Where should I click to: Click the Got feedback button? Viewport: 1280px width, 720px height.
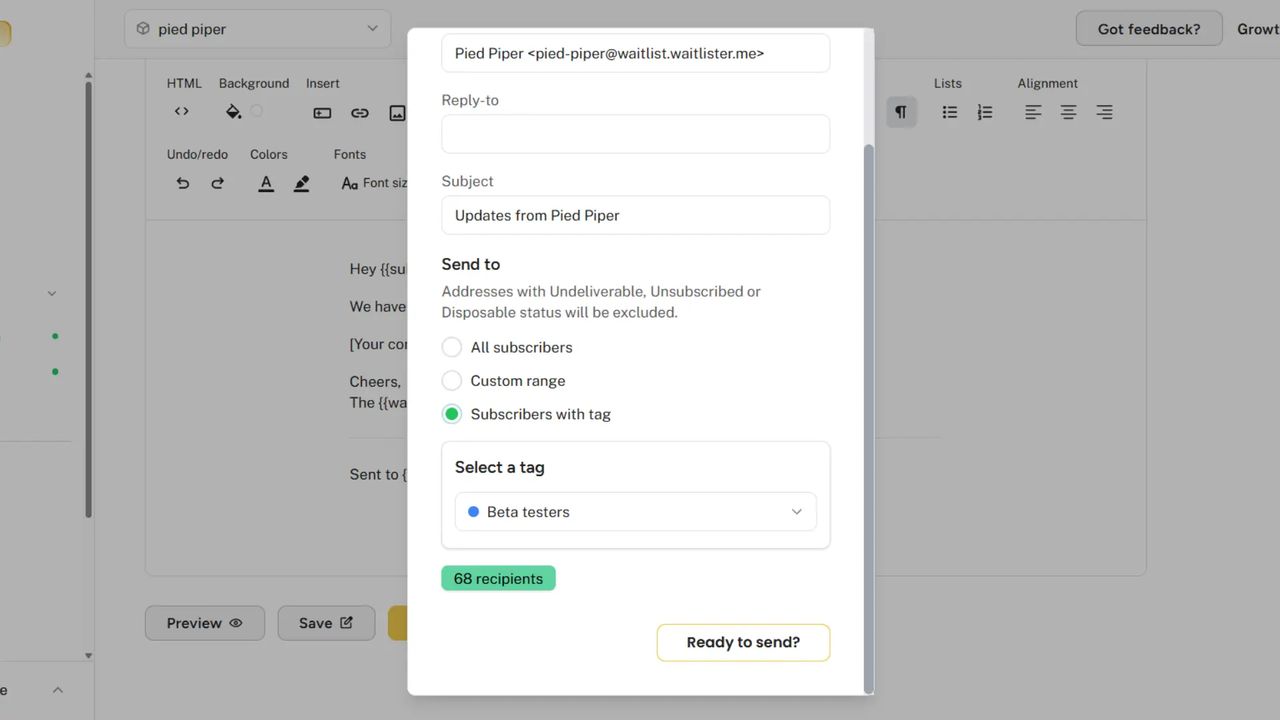coord(1148,28)
